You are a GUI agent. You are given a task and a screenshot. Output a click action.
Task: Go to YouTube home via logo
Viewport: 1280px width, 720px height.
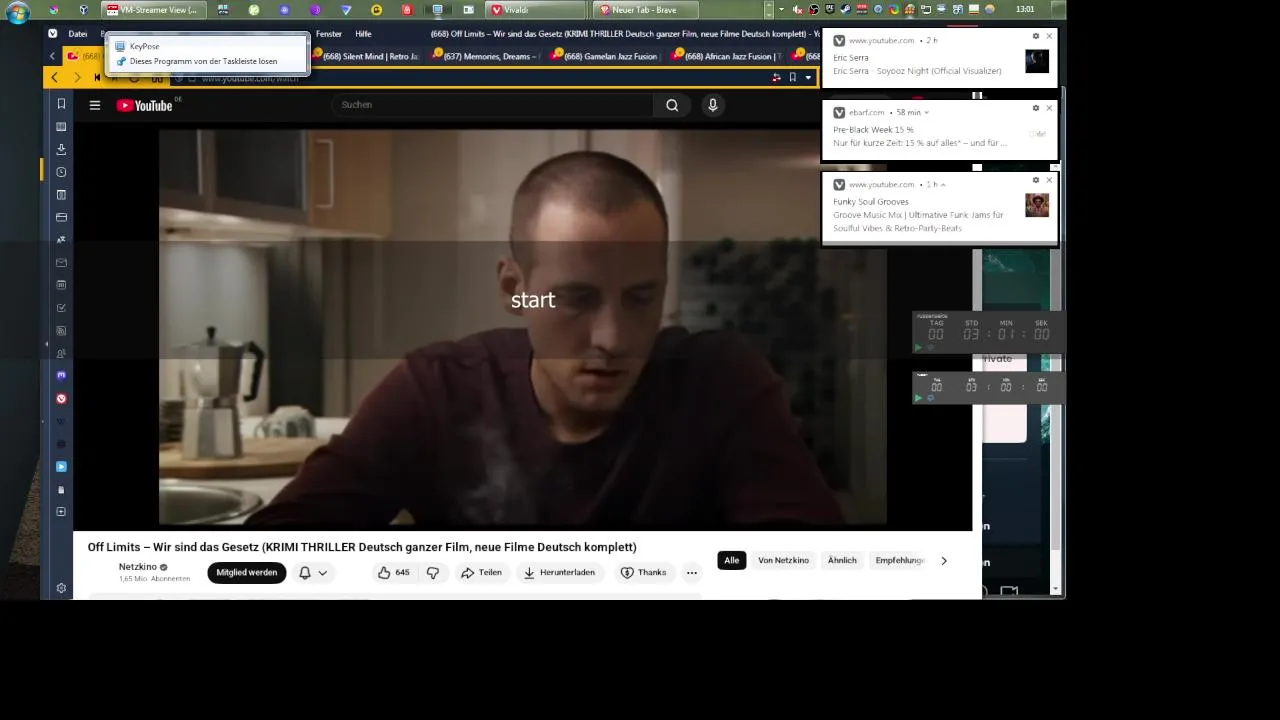[145, 105]
